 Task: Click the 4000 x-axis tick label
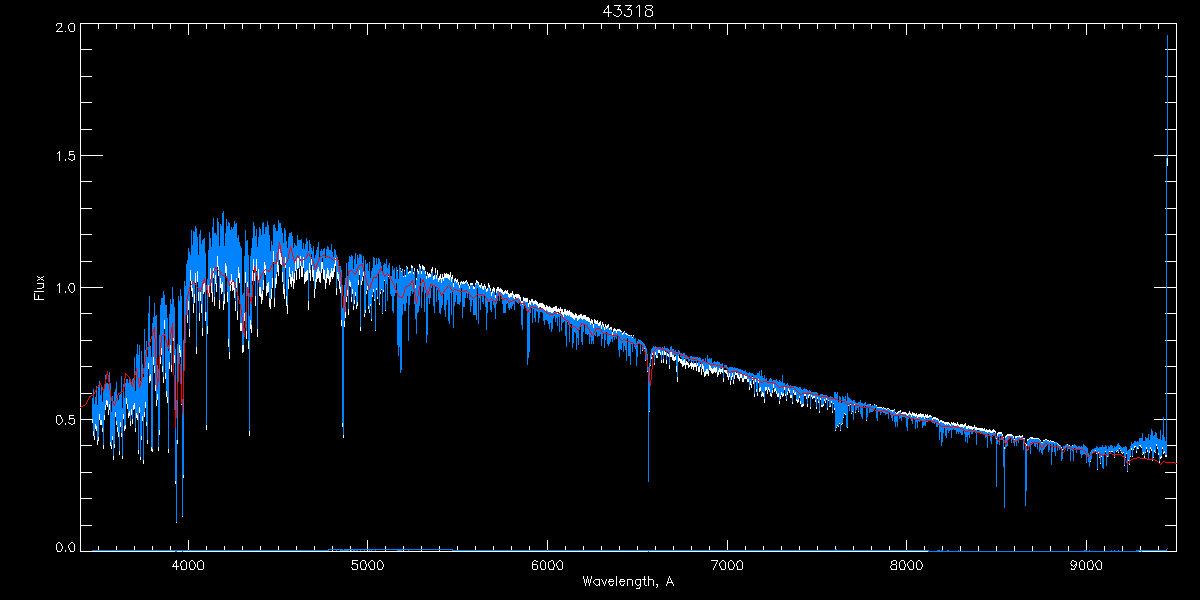pos(188,565)
